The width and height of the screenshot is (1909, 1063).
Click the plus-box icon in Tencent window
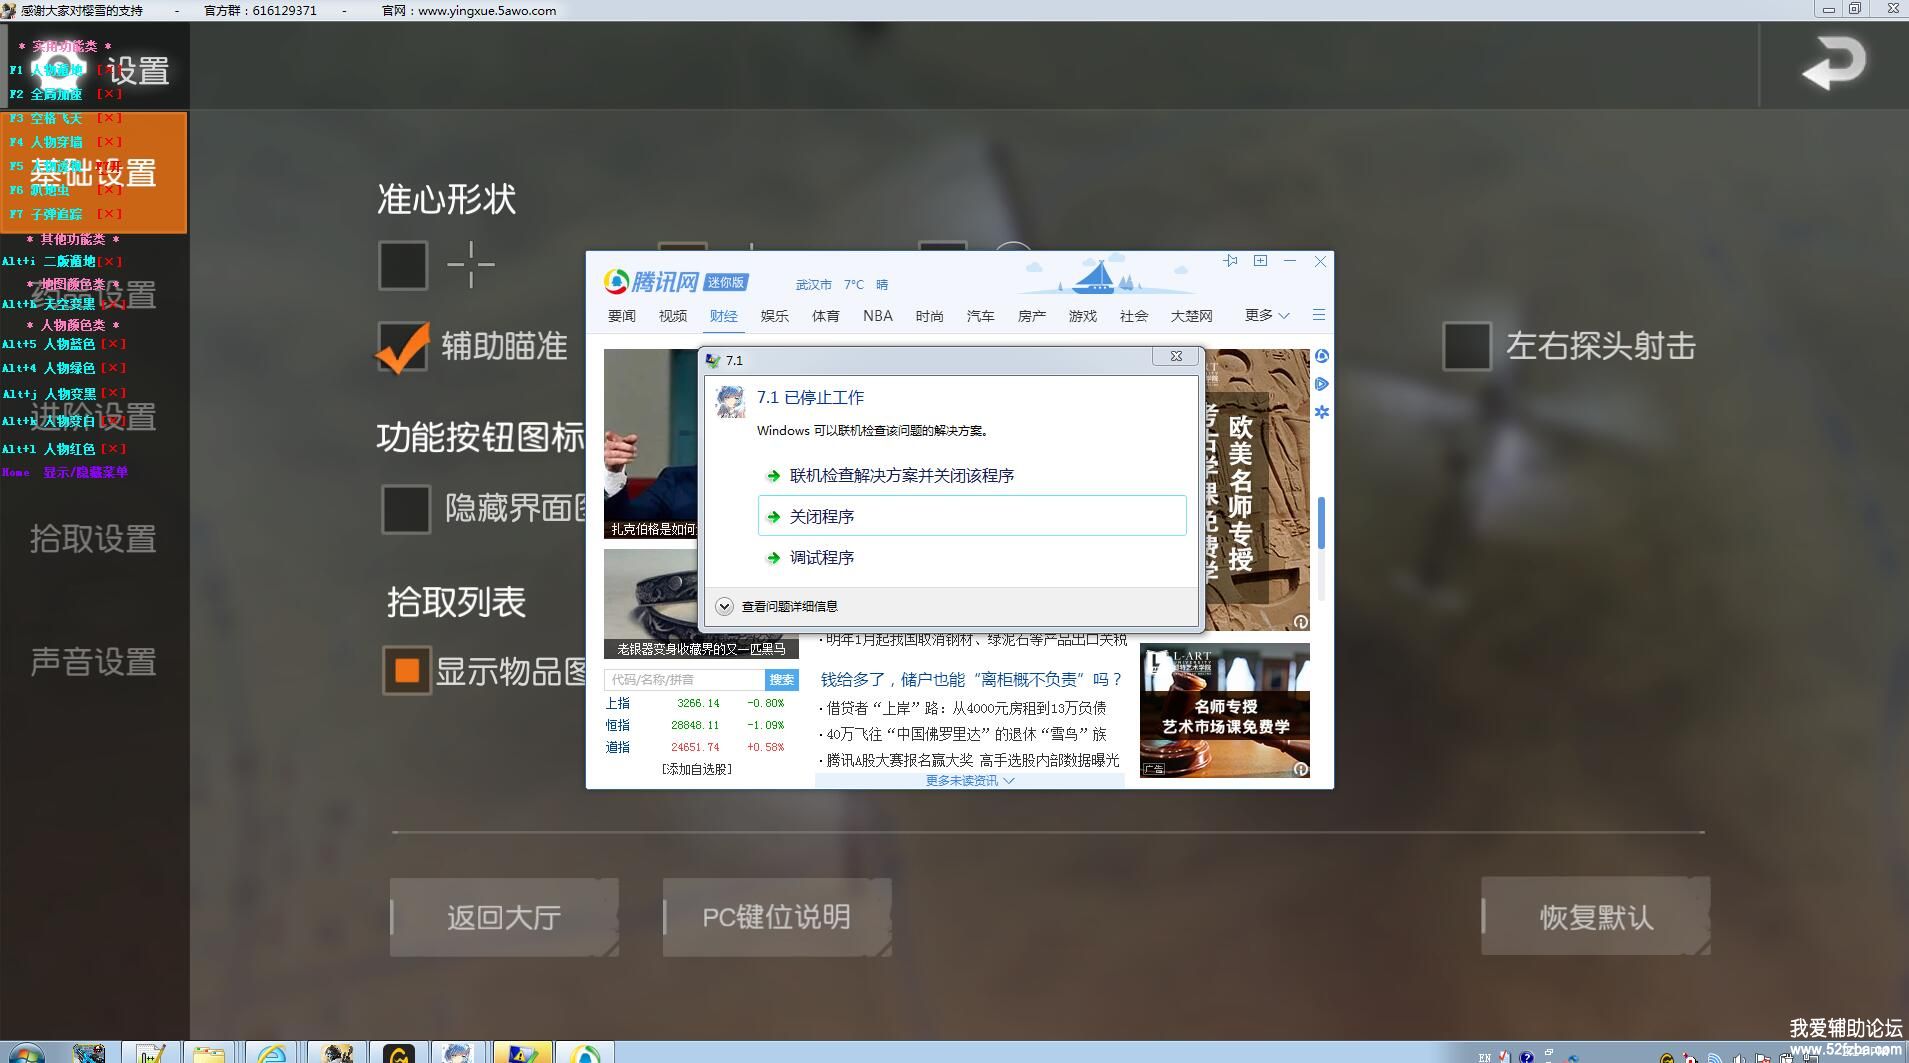tap(1260, 261)
